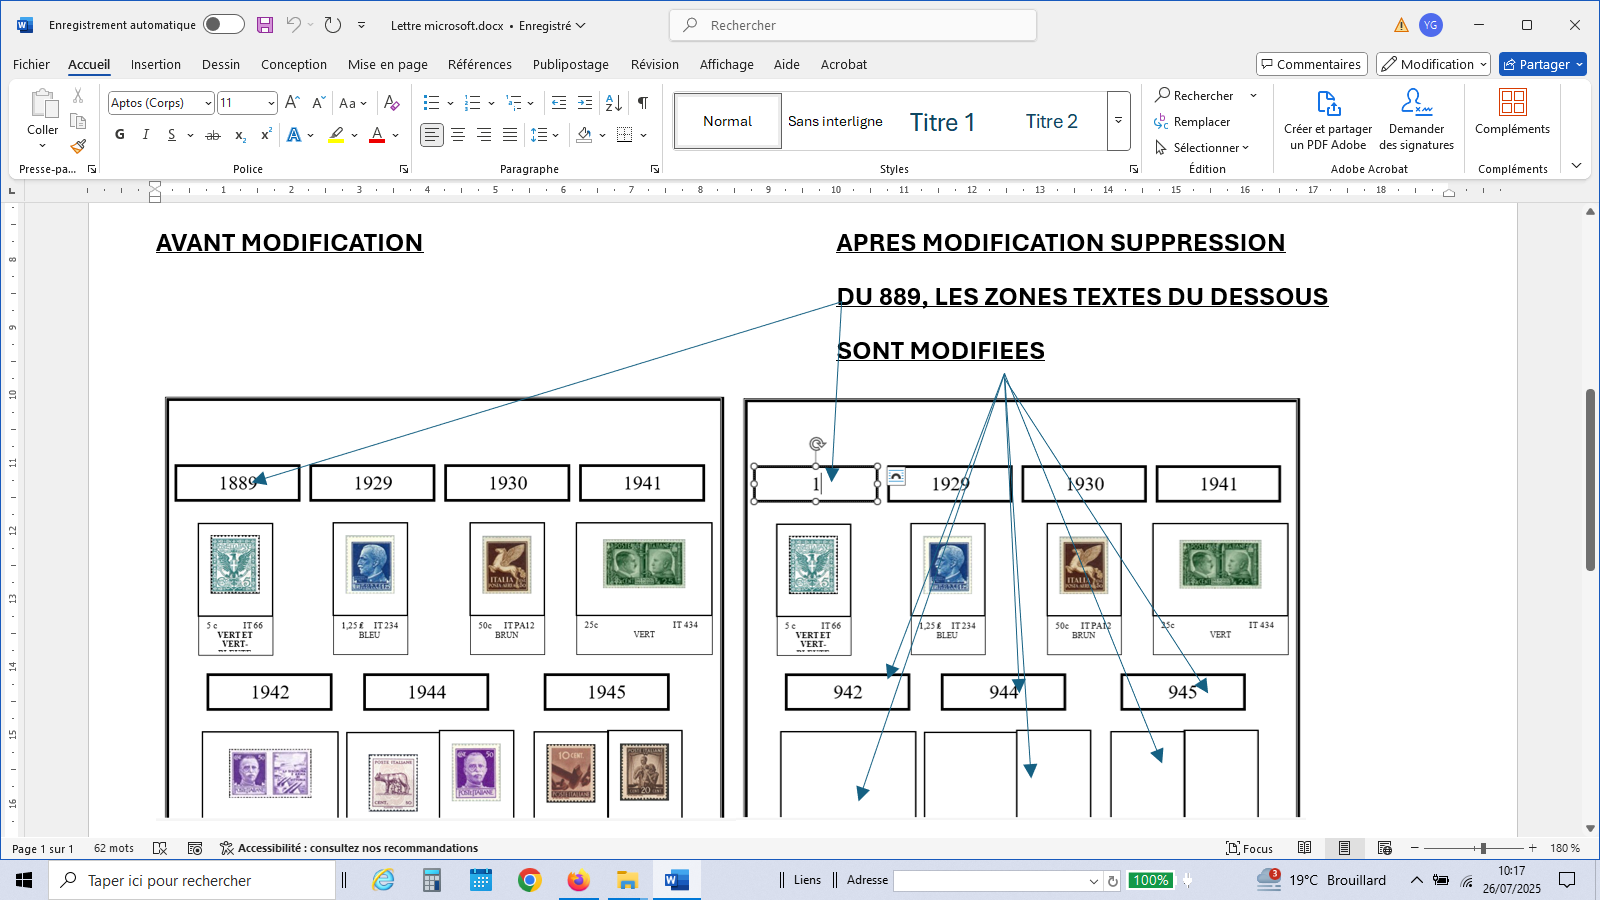The height and width of the screenshot is (900, 1600).
Task: Switch to Focus mode
Action: coord(1250,848)
